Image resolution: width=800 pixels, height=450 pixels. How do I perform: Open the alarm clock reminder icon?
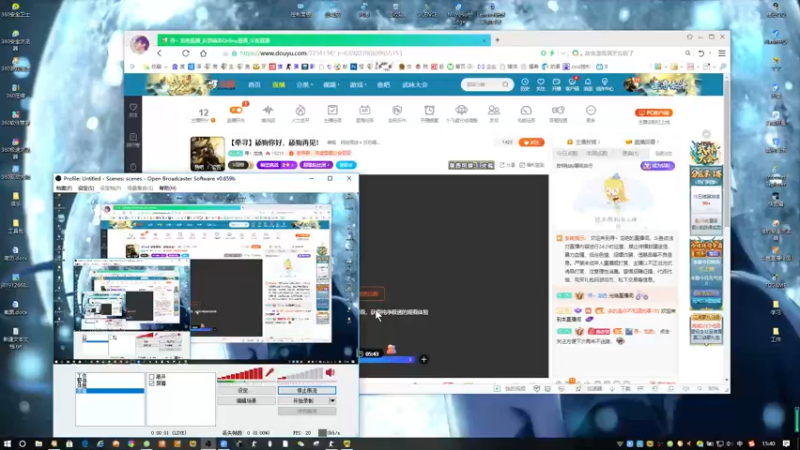(429, 110)
